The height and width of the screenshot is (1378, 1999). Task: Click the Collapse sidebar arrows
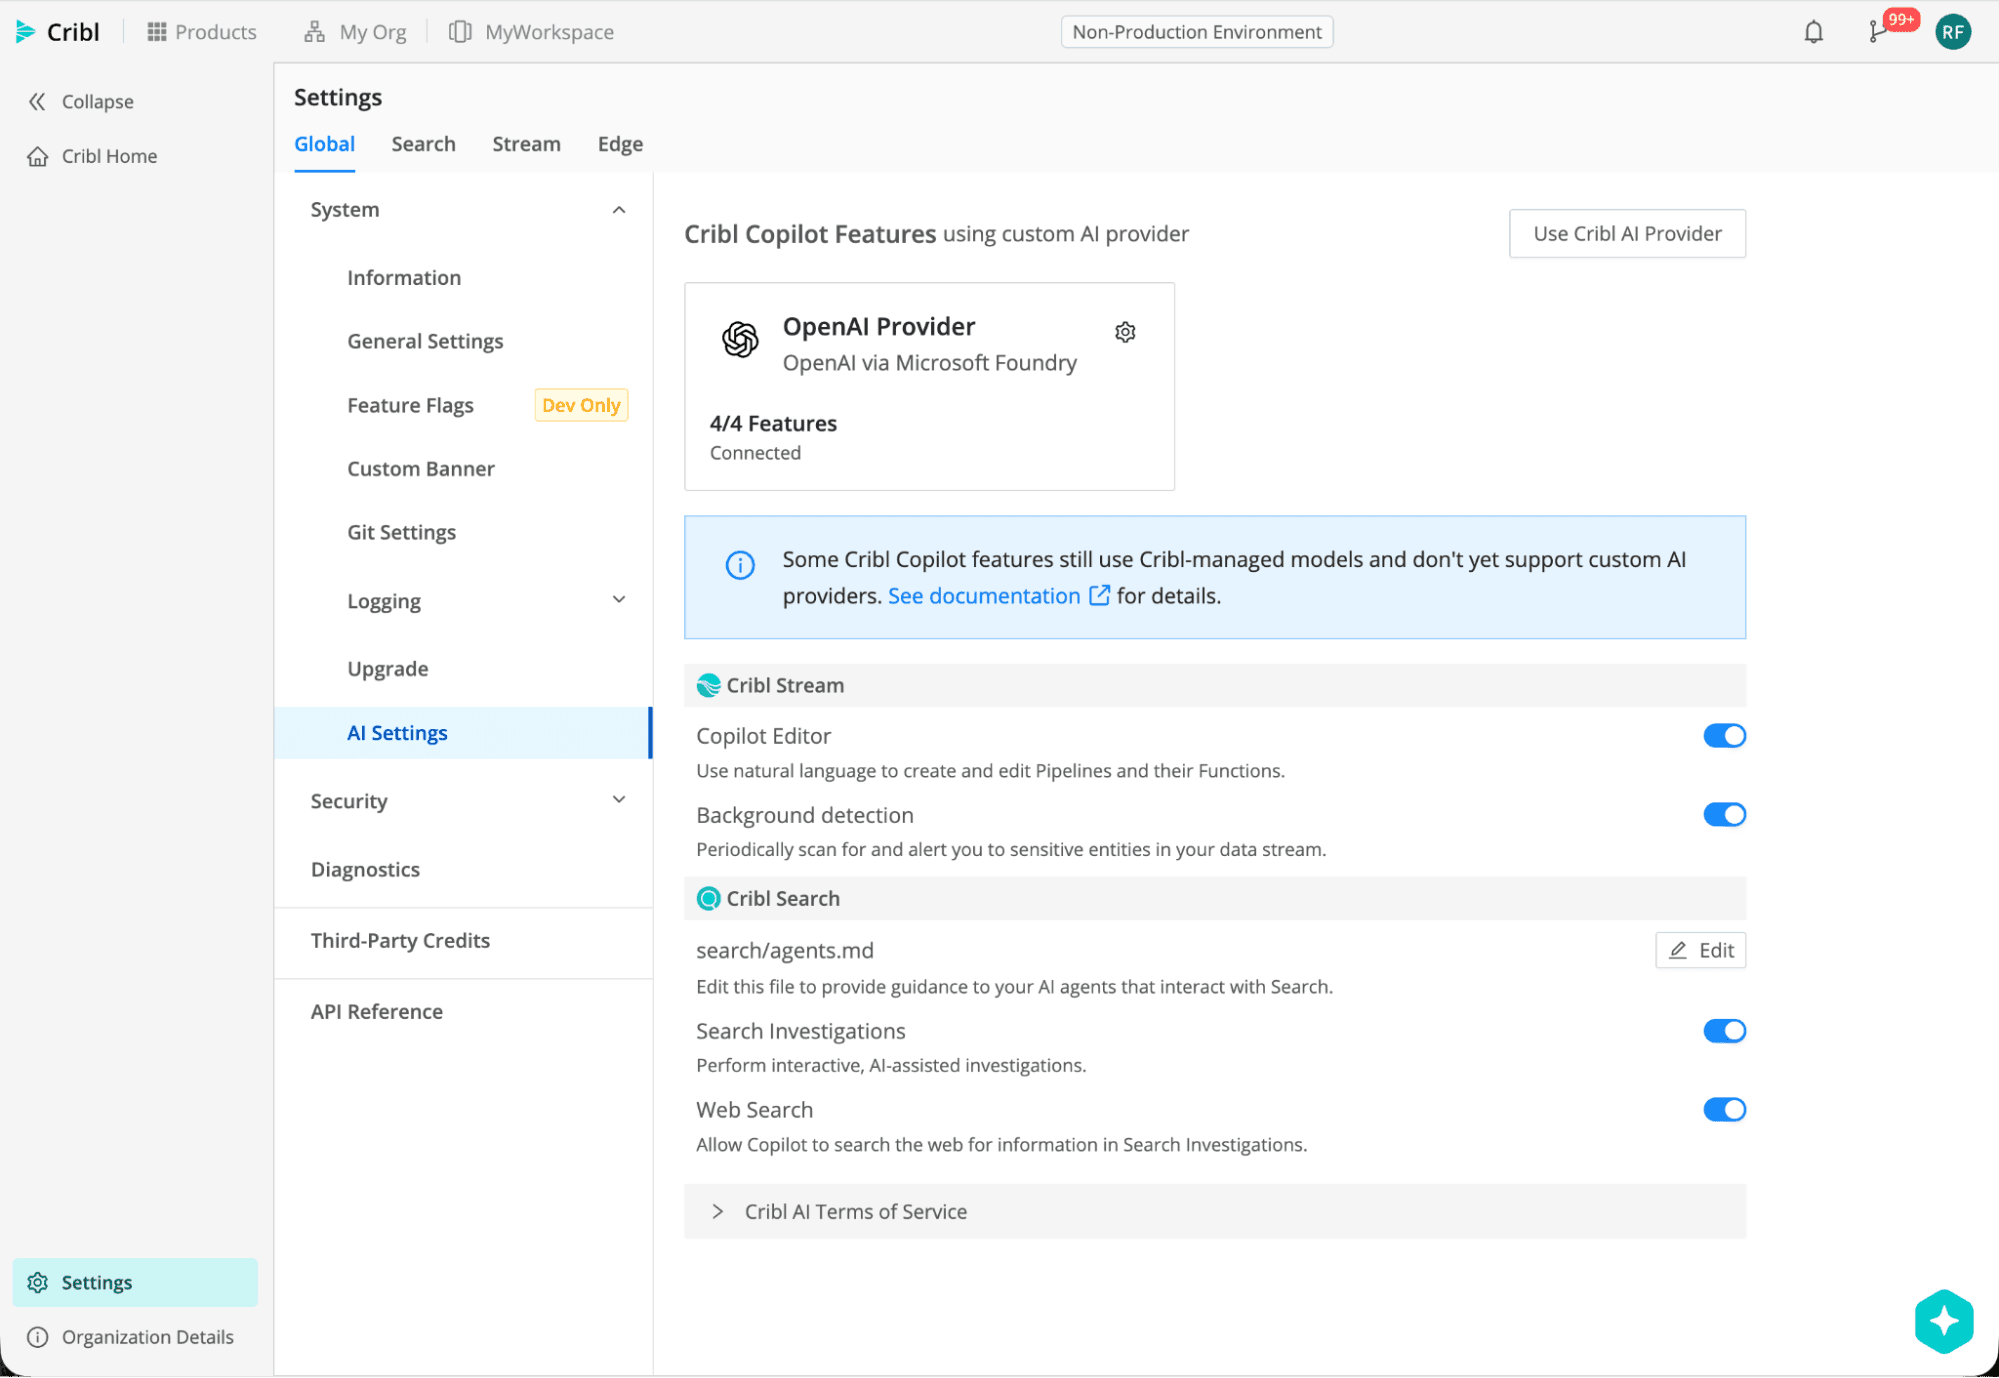[38, 101]
